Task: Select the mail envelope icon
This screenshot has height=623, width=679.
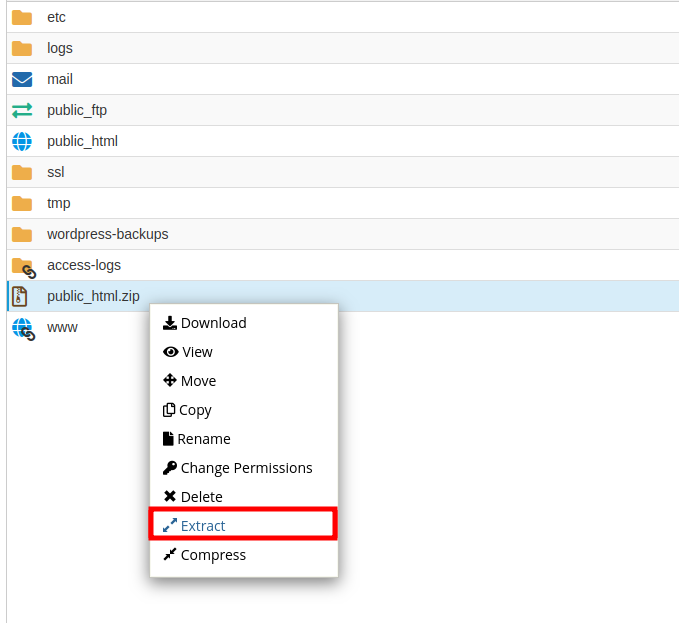Action: point(22,80)
